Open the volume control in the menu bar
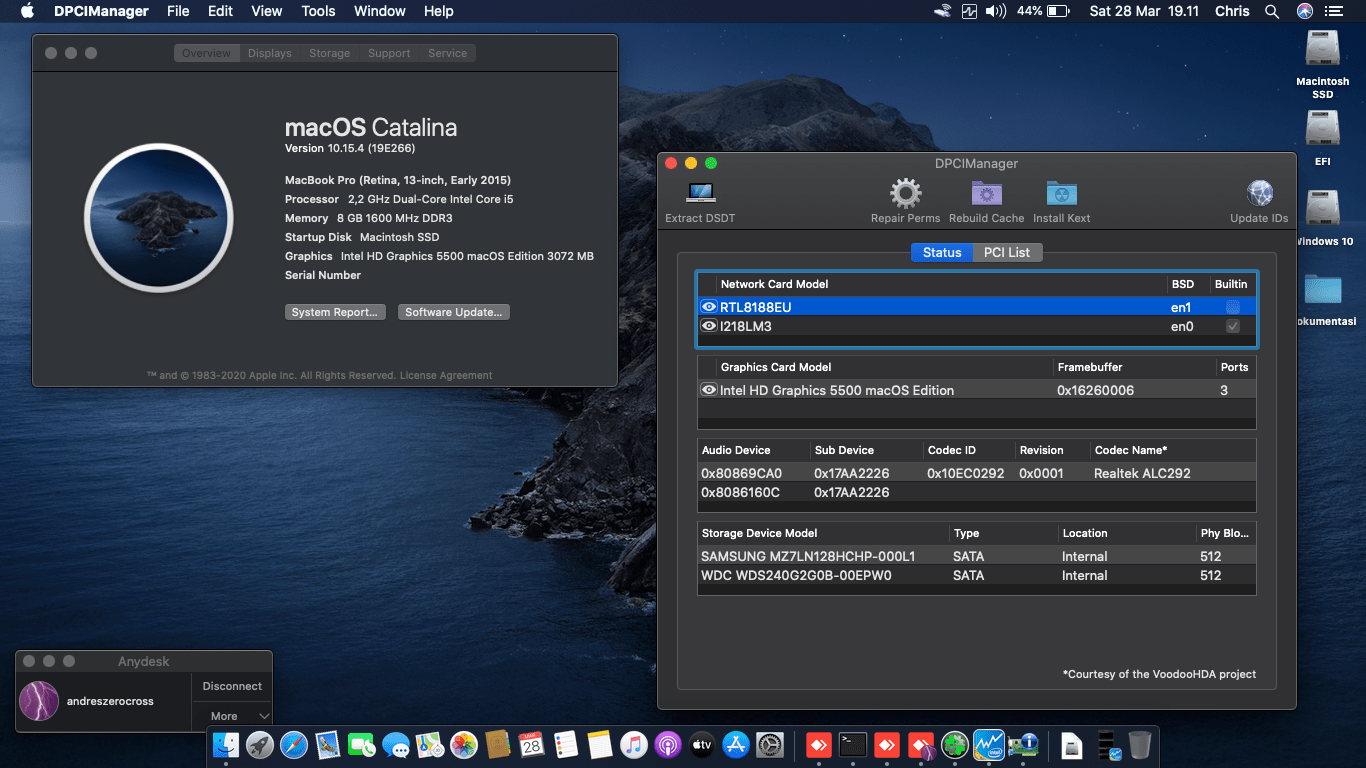 tap(995, 11)
